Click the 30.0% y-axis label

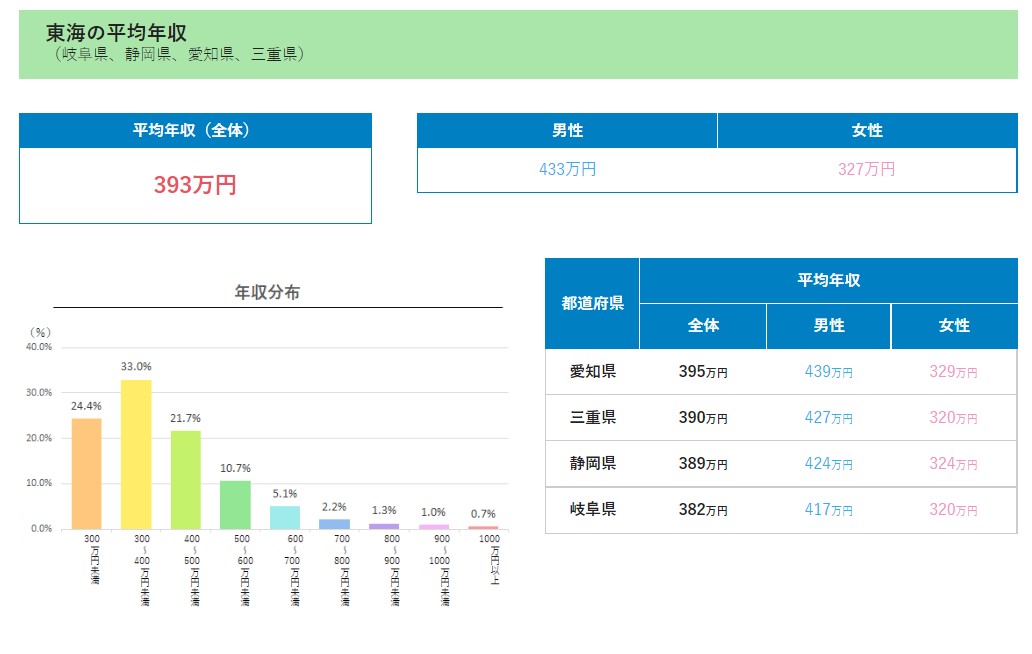pyautogui.click(x=39, y=392)
